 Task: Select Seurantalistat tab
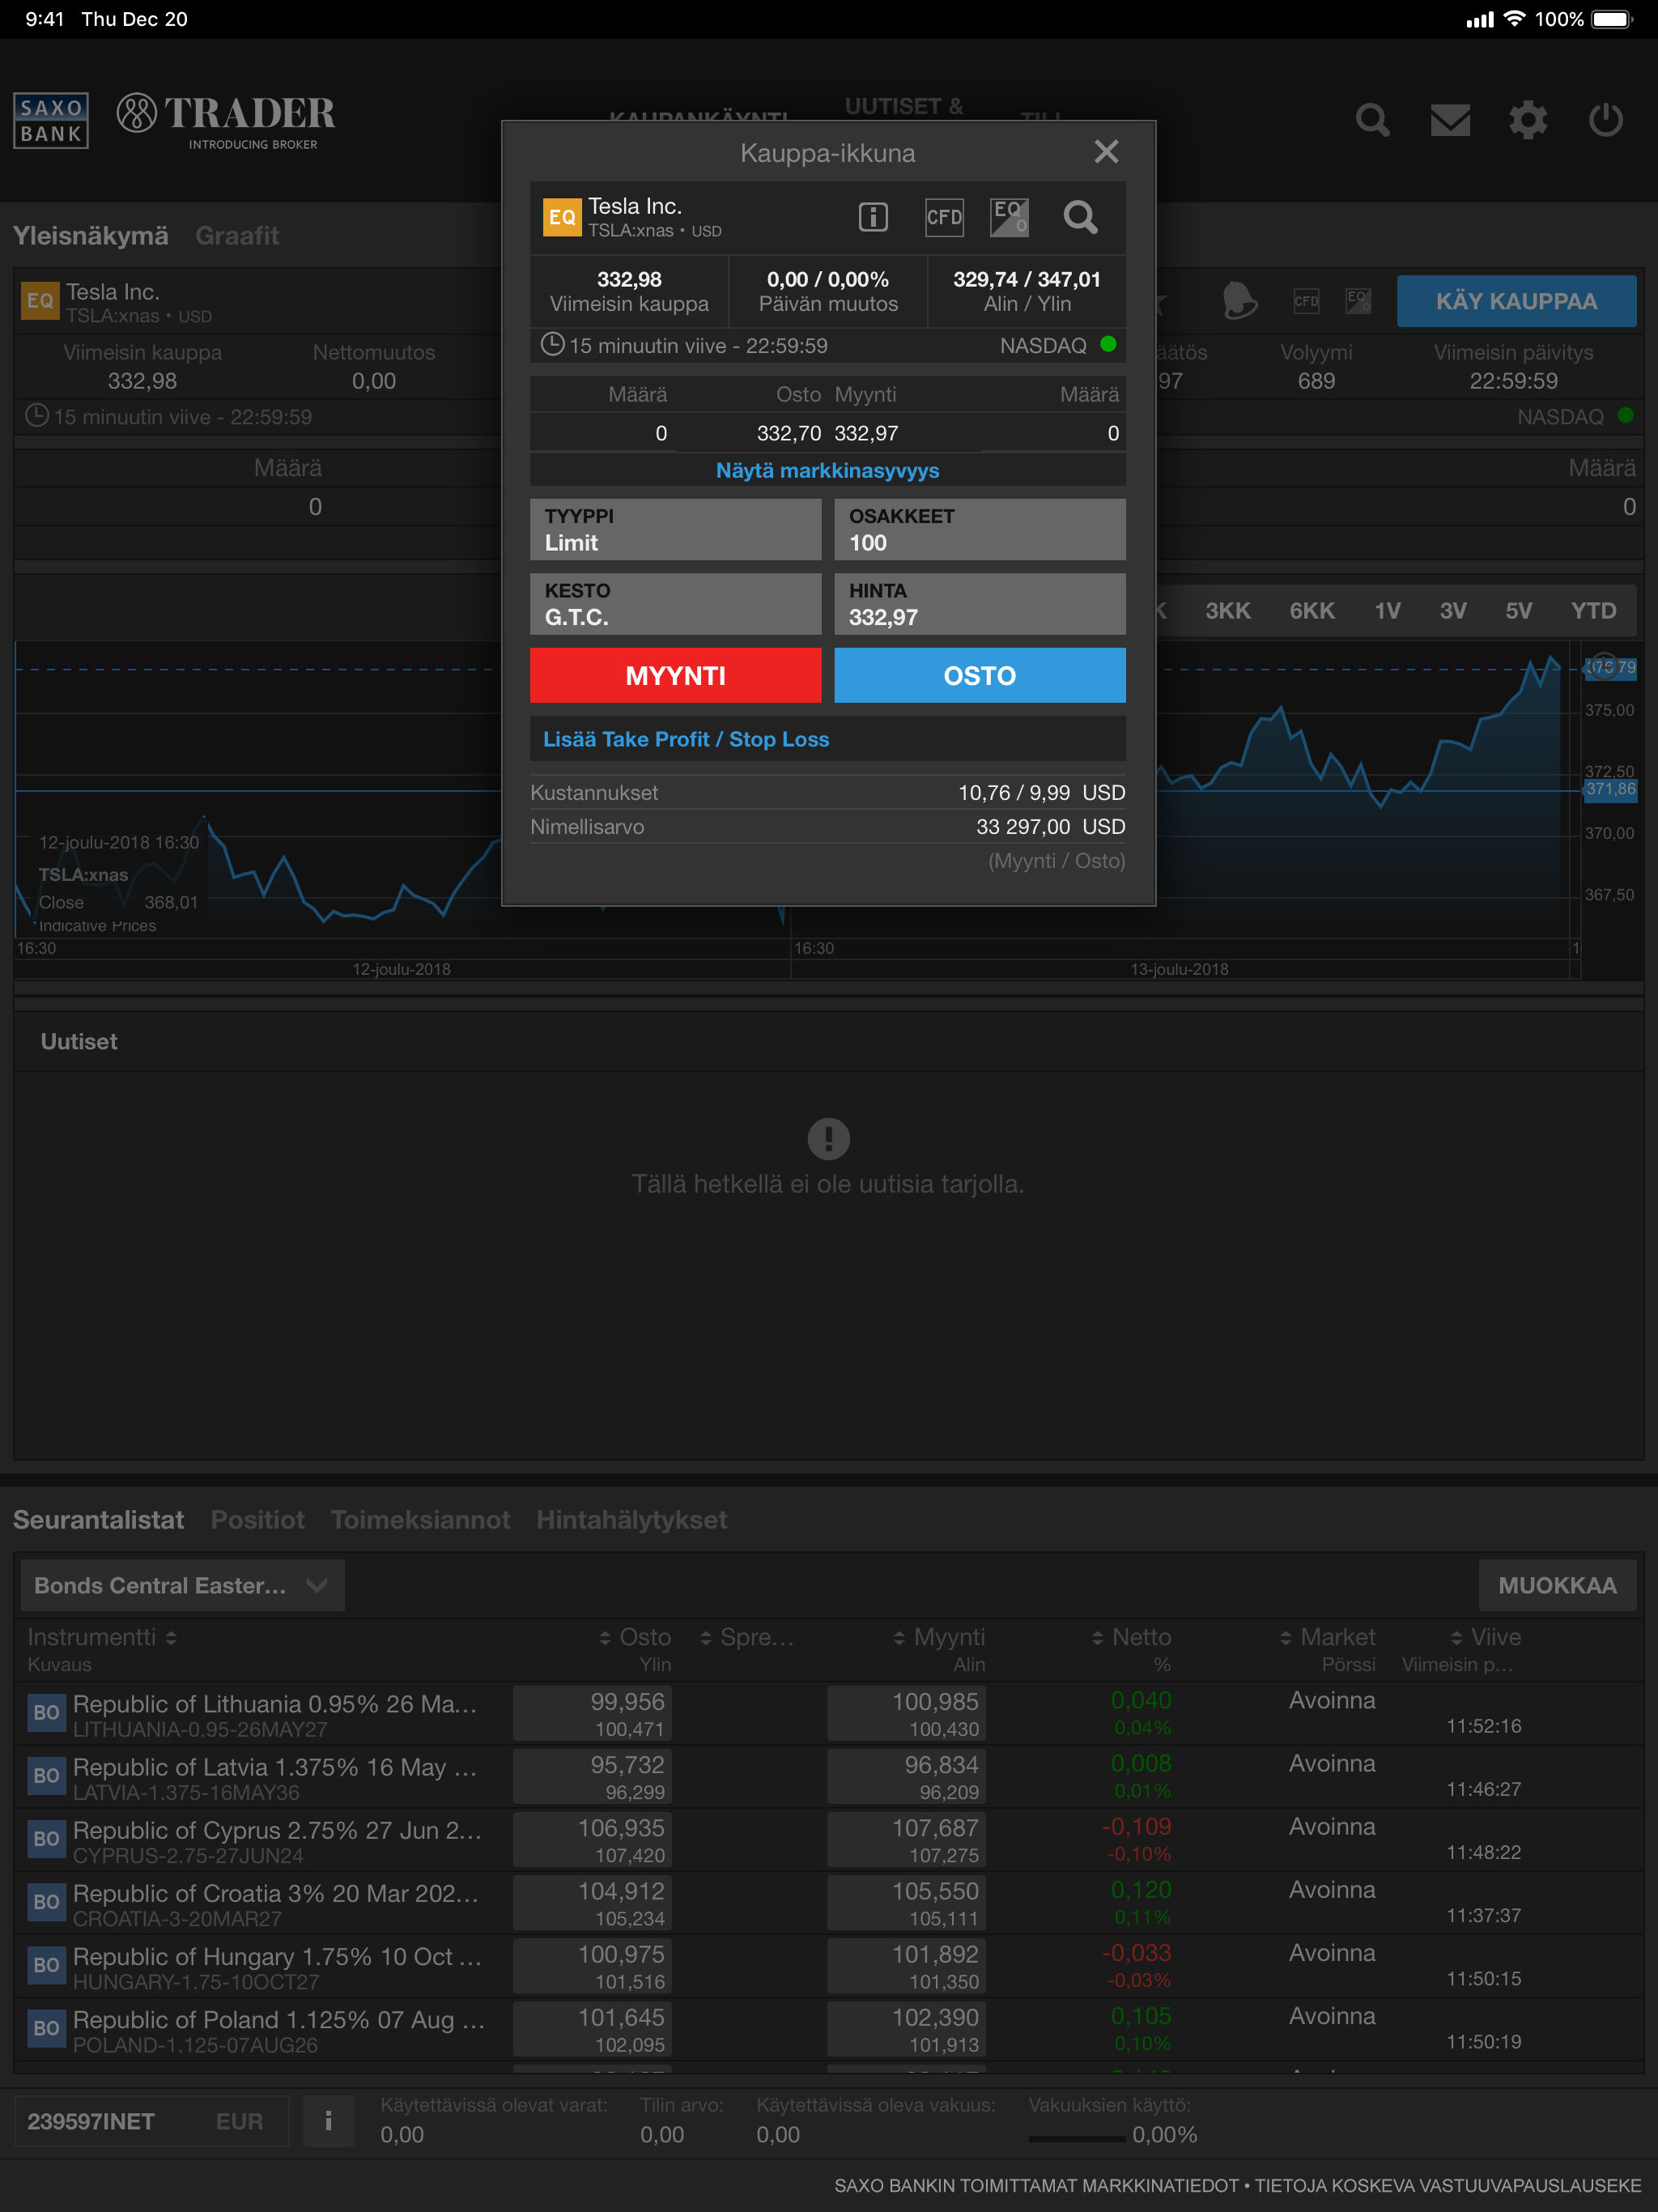98,1520
